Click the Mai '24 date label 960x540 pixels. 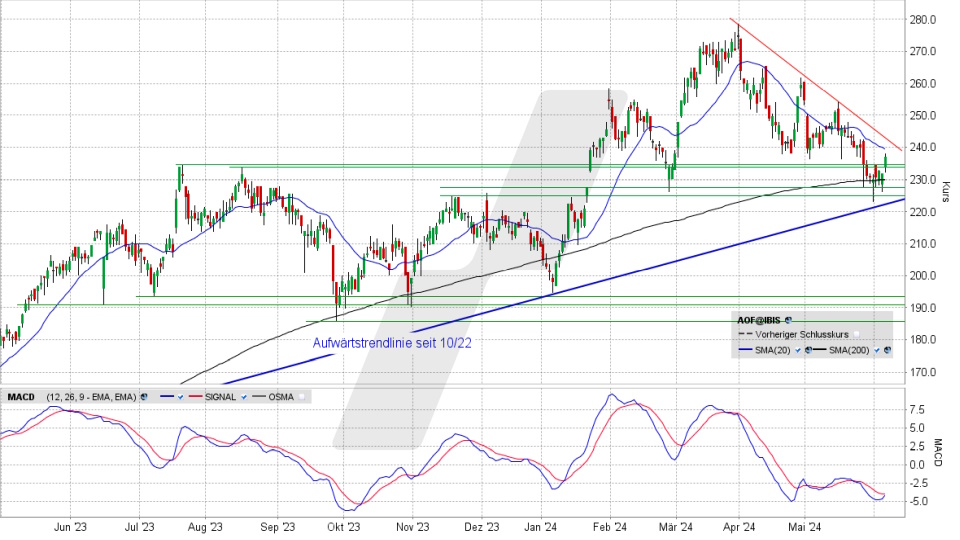coord(804,527)
